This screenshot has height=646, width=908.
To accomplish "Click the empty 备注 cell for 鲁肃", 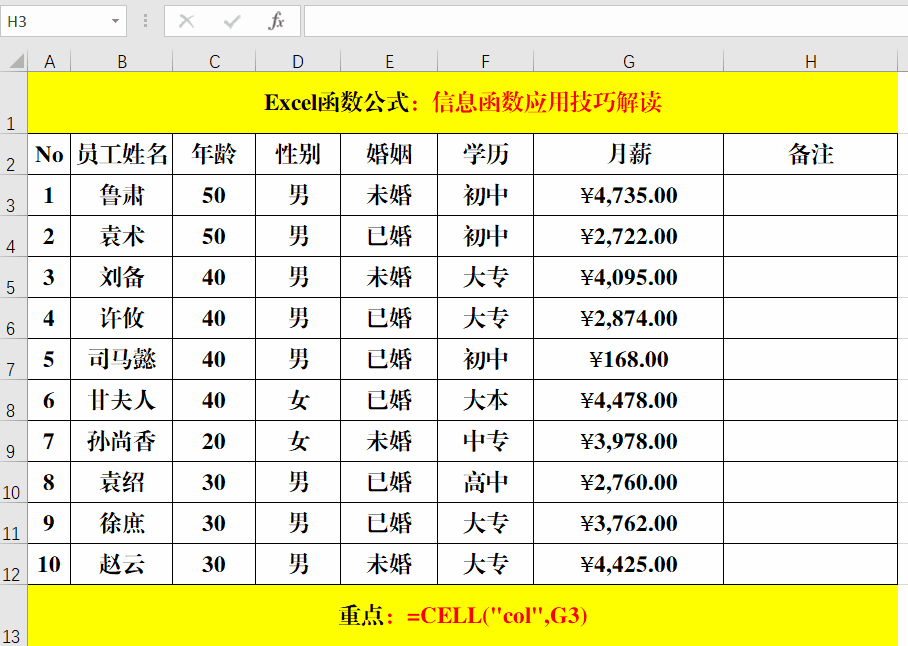I will click(811, 195).
